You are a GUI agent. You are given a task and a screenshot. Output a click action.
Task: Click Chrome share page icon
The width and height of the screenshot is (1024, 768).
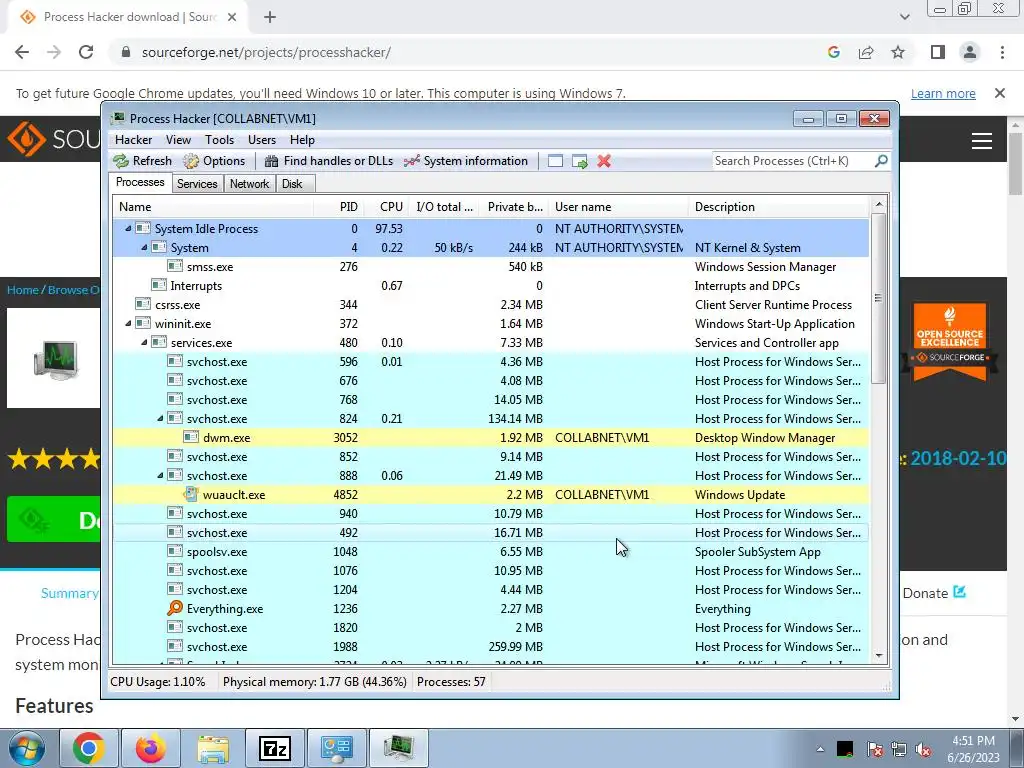[x=866, y=52]
